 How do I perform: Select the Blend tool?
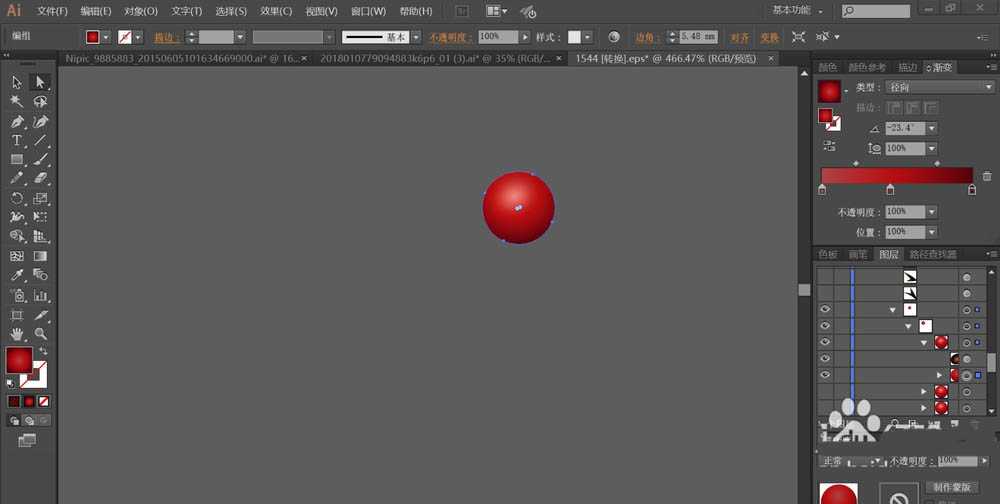pyautogui.click(x=40, y=275)
